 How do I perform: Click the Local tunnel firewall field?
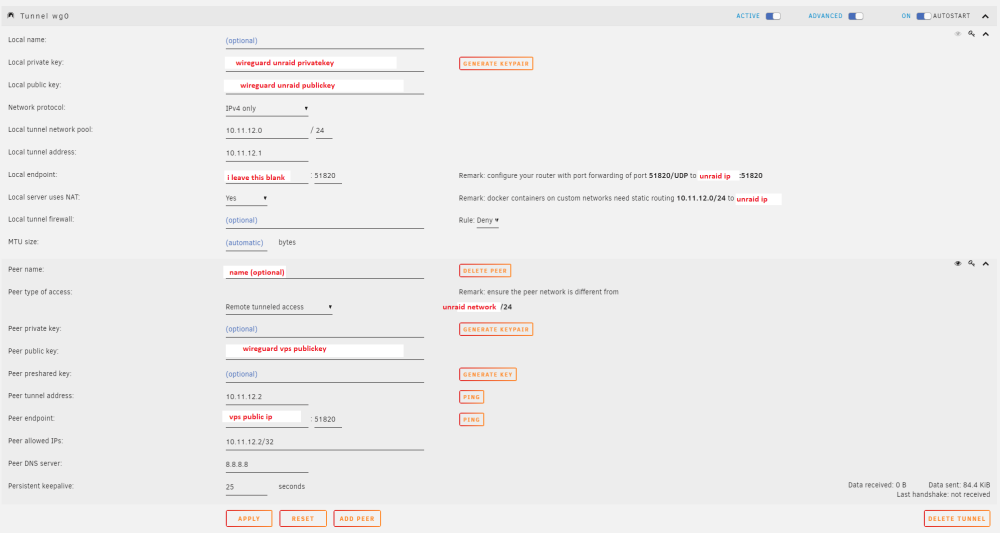[x=324, y=221]
